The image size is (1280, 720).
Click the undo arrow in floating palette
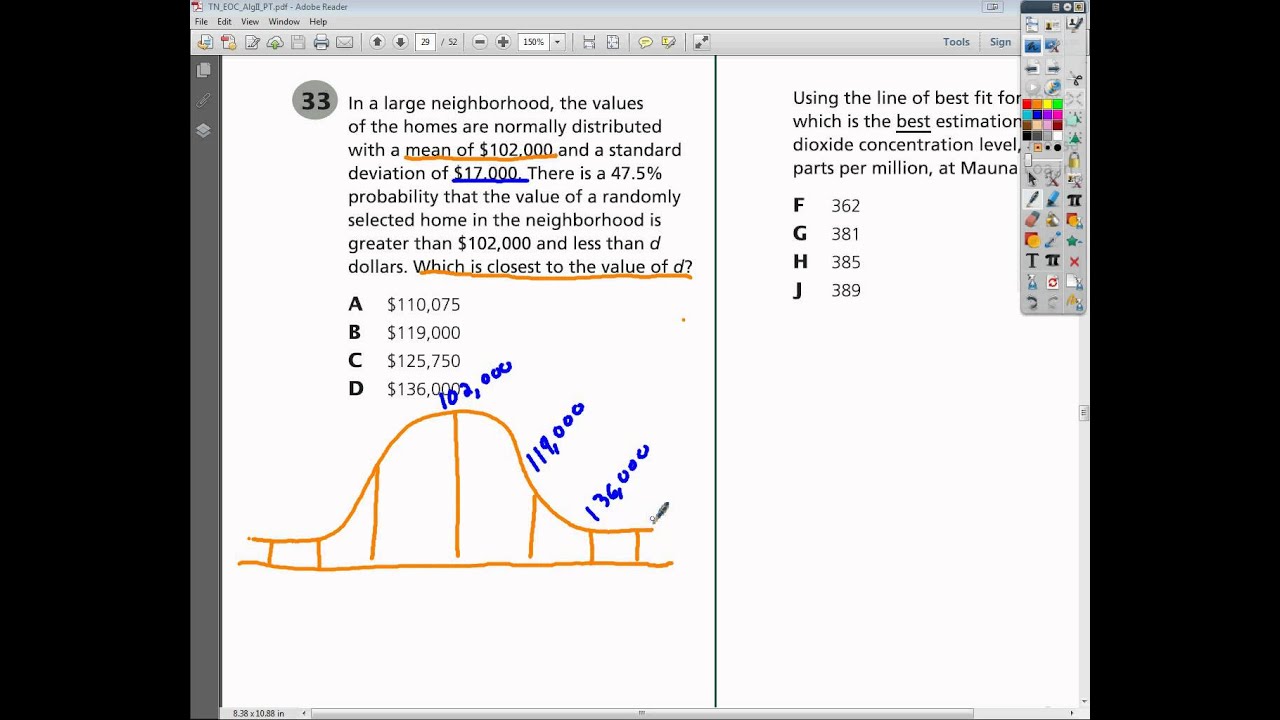[x=1032, y=302]
